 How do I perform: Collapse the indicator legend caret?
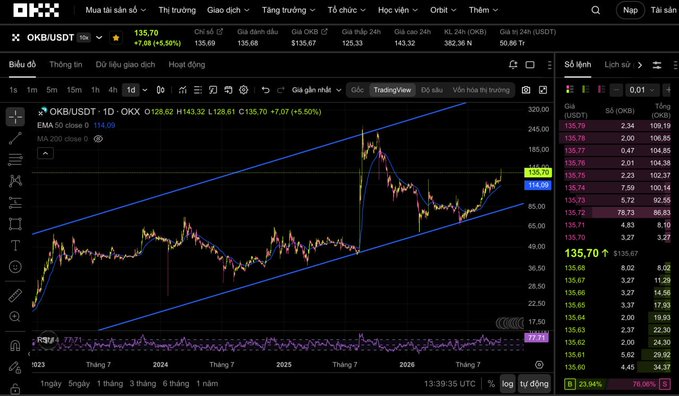(x=45, y=153)
